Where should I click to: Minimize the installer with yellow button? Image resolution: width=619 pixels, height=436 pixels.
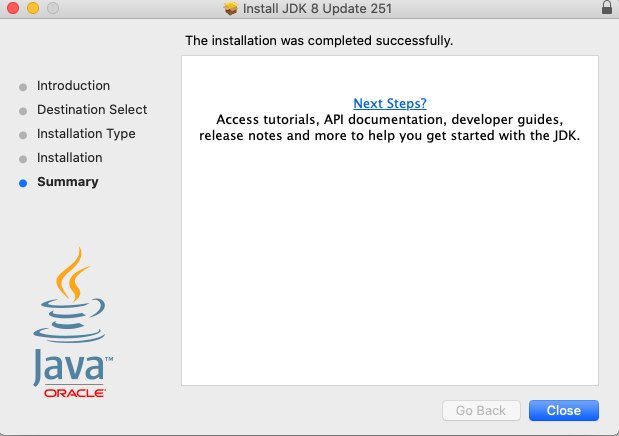33,8
